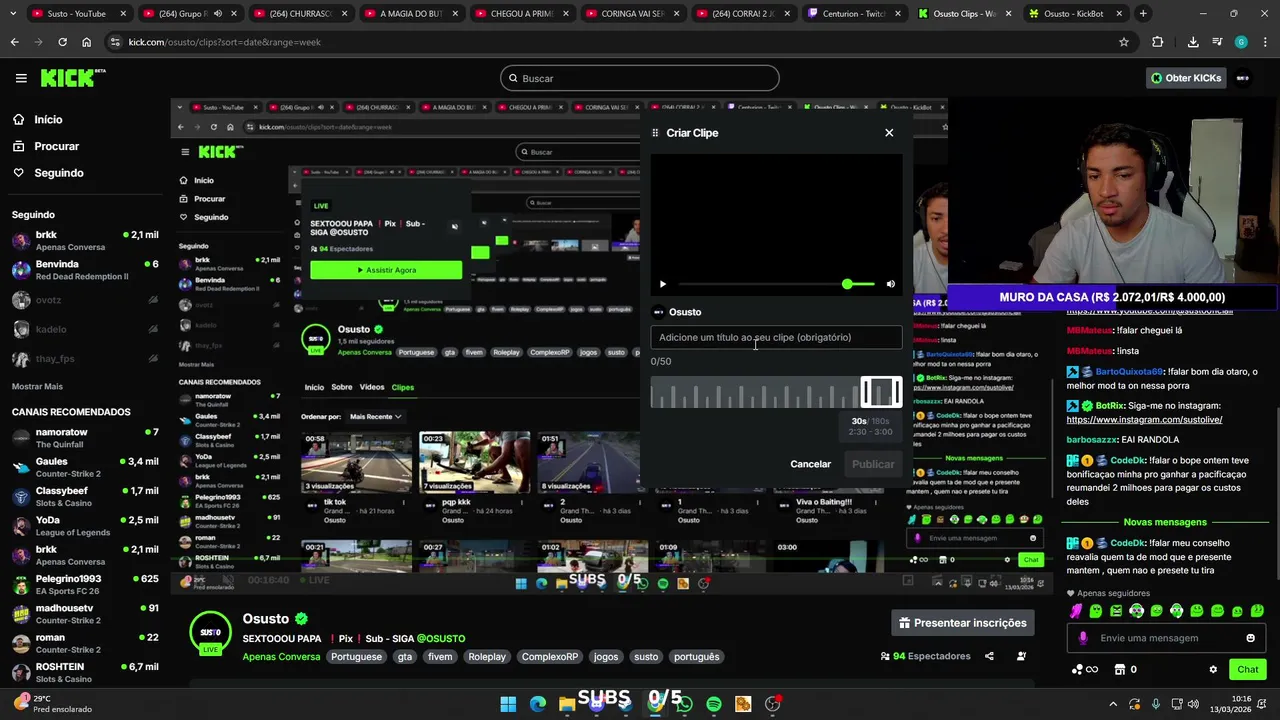
Task: Open browser downloads
Action: 1193,42
